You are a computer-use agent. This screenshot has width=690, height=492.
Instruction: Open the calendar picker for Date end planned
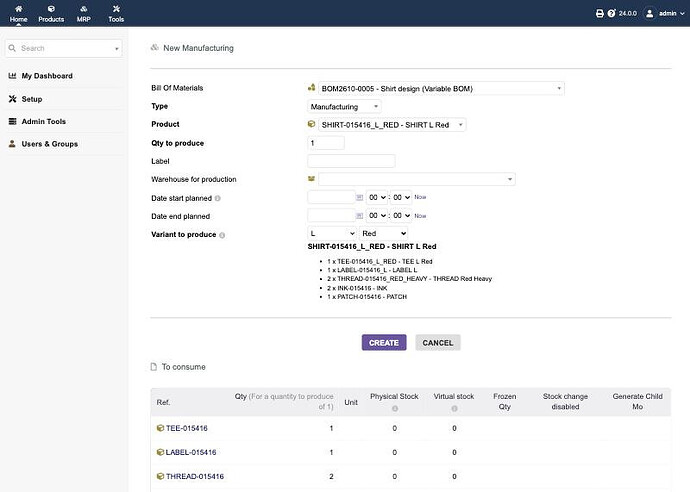tap(360, 216)
